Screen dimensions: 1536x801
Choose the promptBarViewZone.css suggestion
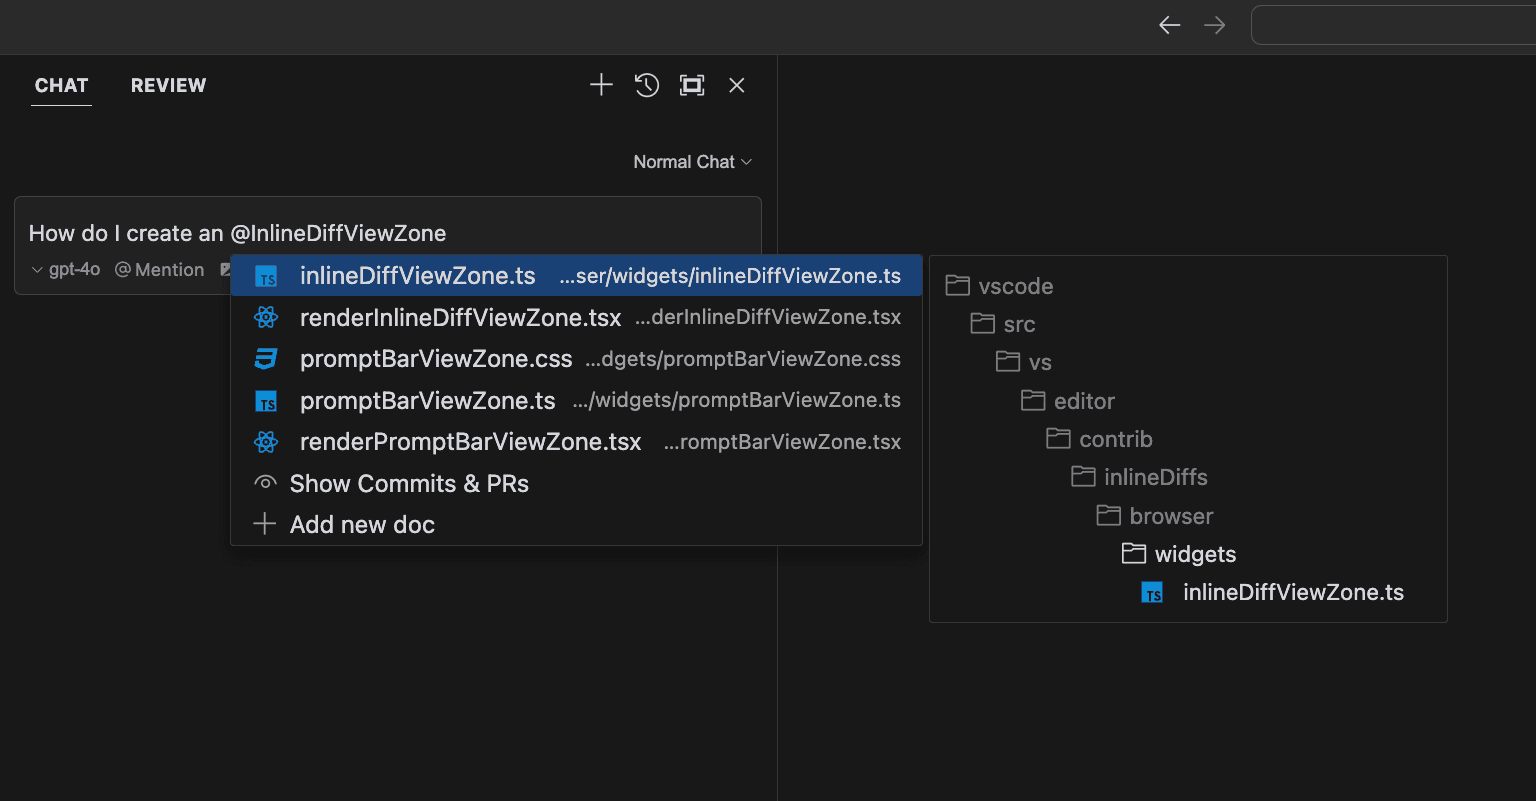(576, 359)
